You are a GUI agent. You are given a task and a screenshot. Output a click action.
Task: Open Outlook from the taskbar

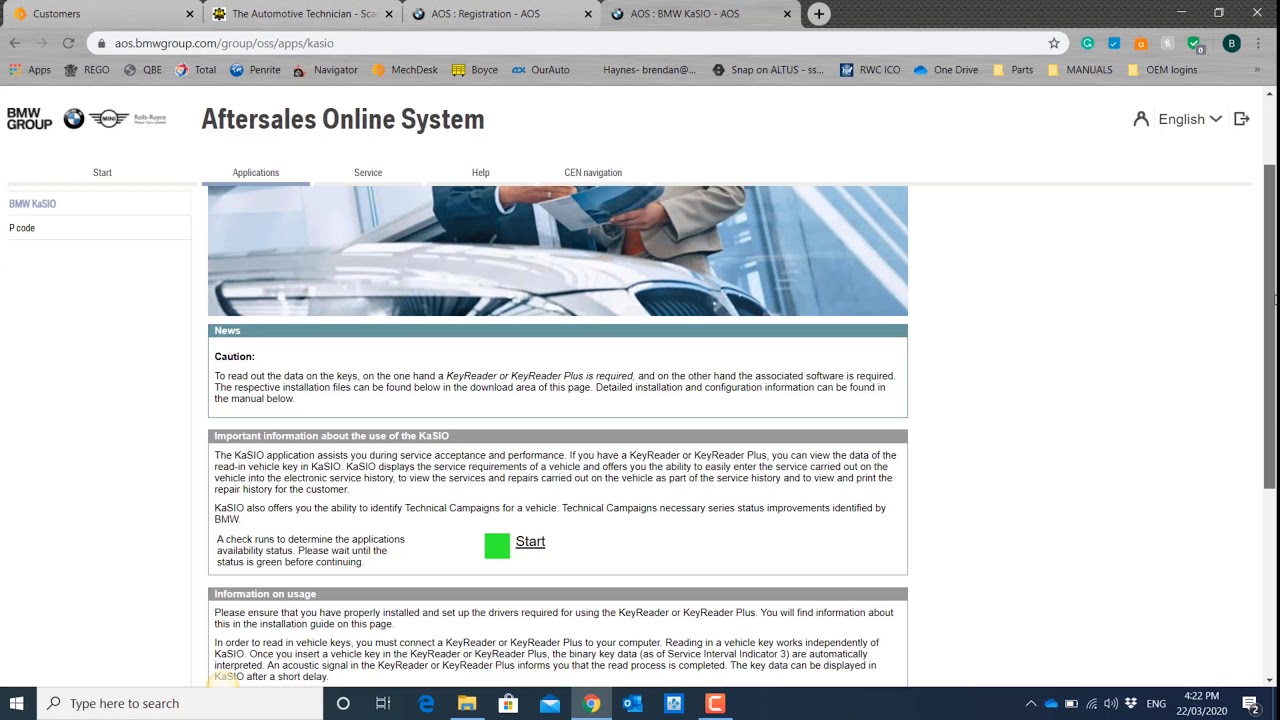click(x=632, y=703)
